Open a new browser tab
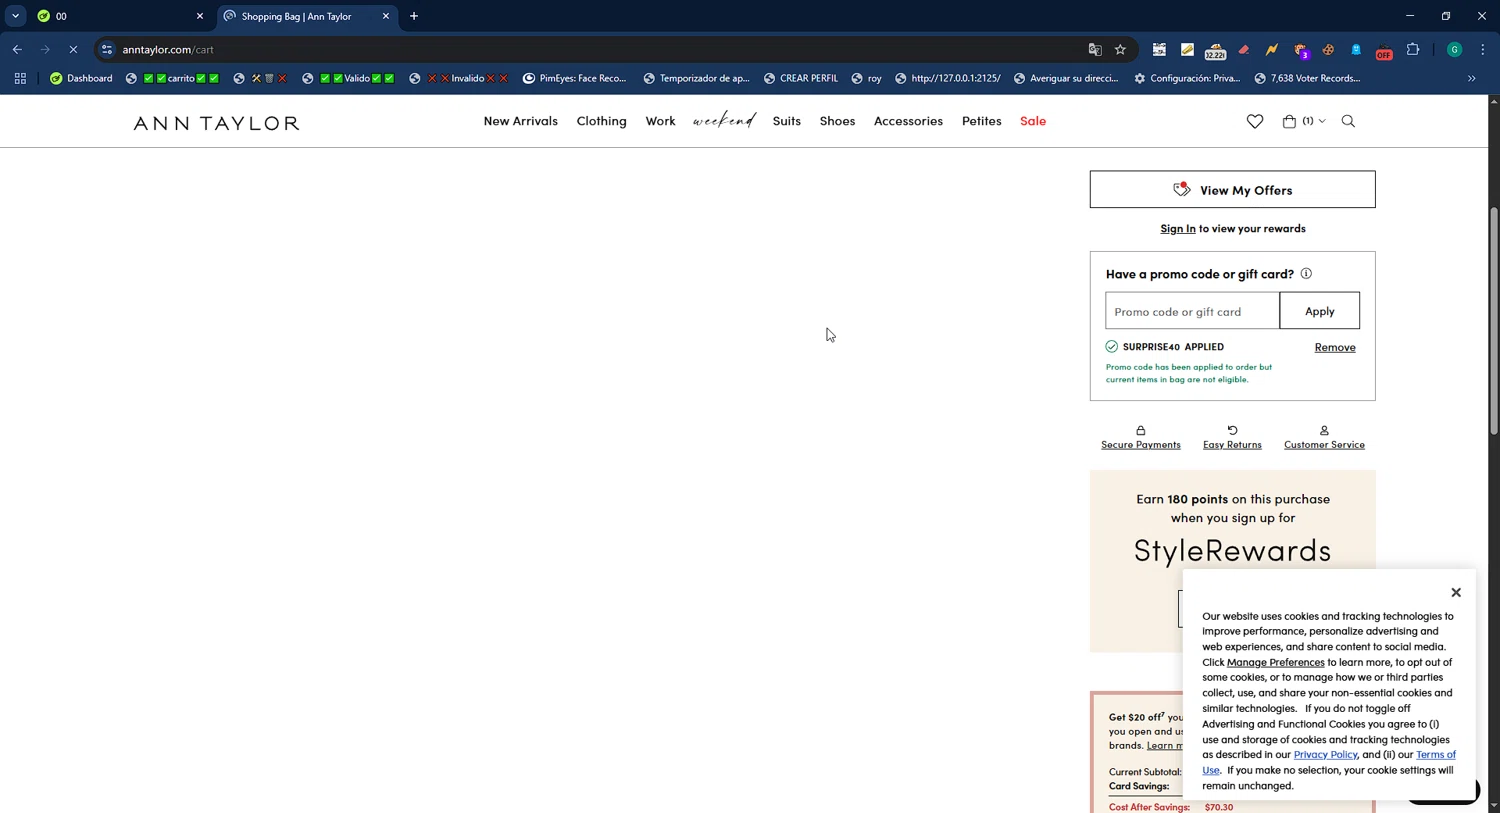This screenshot has height=813, width=1500. 414,16
